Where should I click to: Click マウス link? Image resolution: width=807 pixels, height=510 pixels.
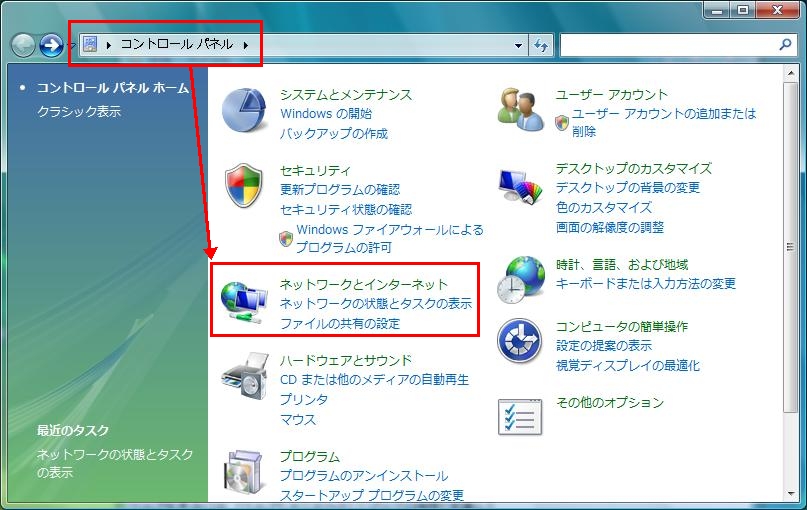tap(297, 419)
